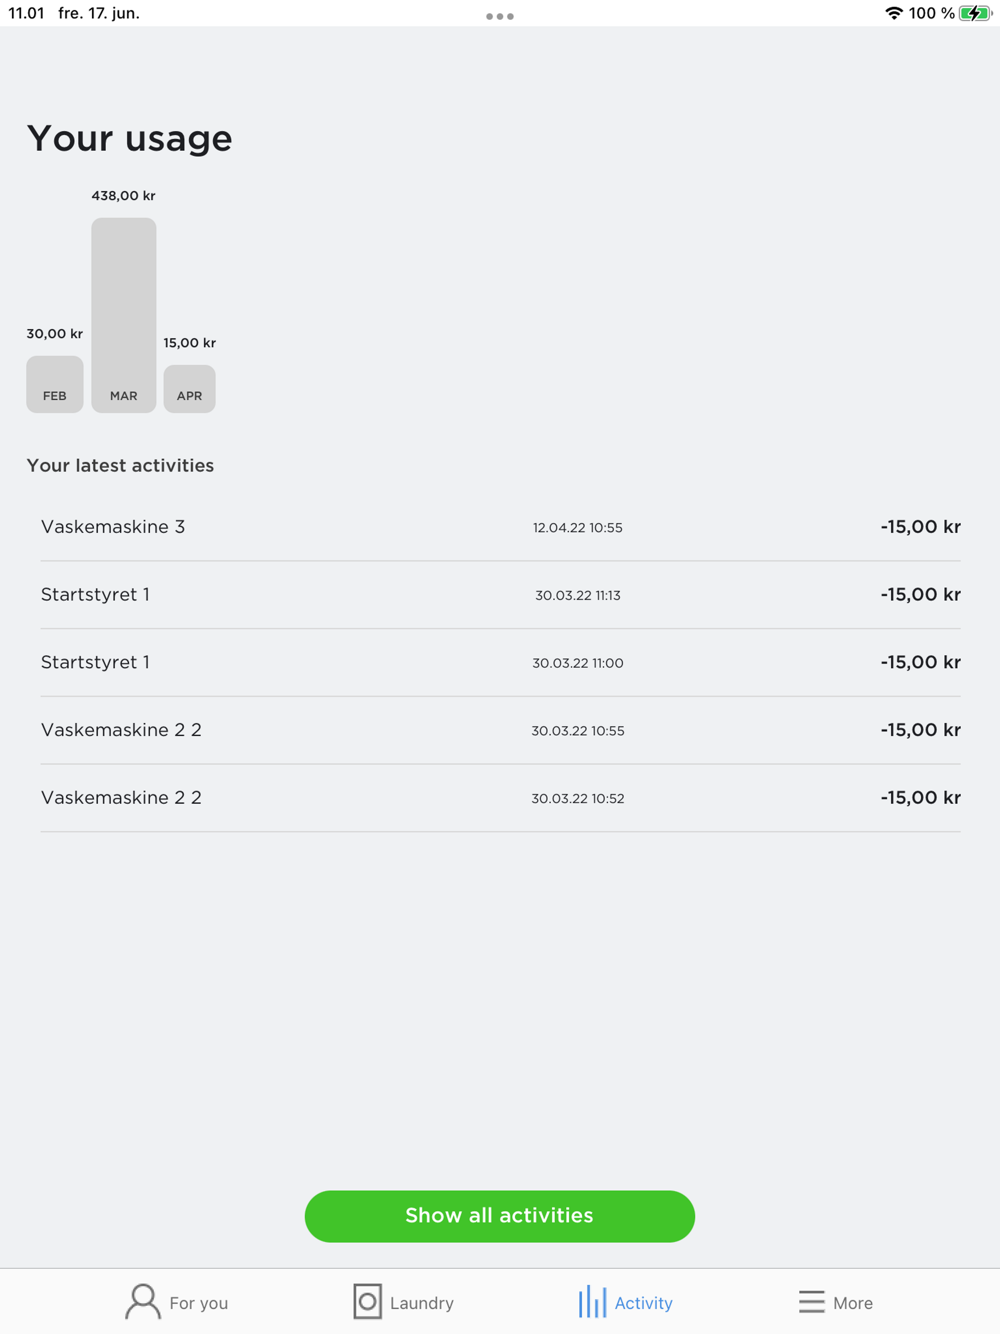Switch to the More tab label
The image size is (1000, 1334).
[x=853, y=1303]
